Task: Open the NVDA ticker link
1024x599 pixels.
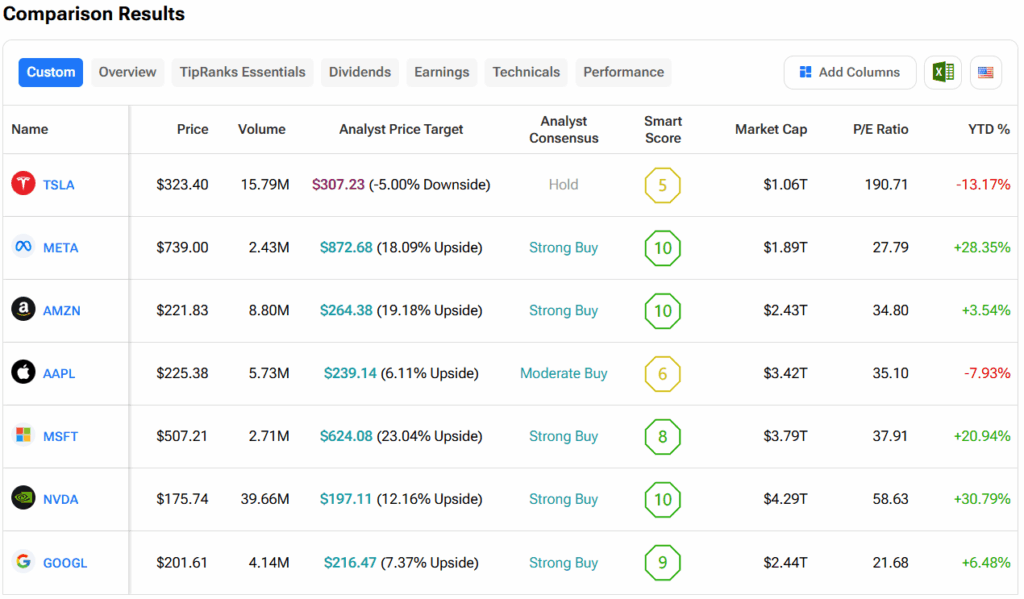Action: pyautogui.click(x=60, y=499)
